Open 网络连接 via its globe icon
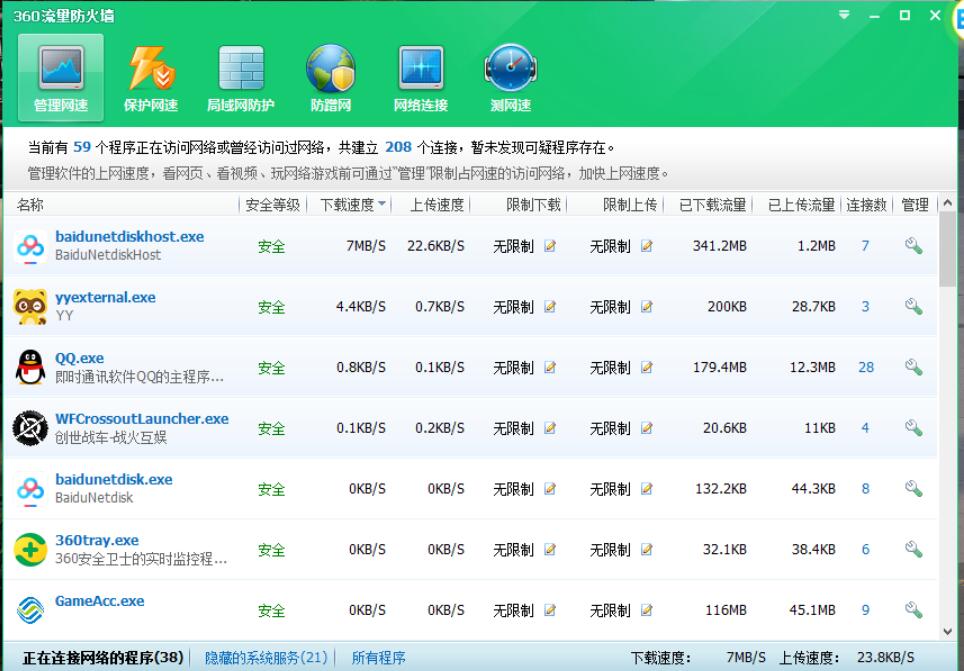Viewport: 964px width, 671px height. 419,66
